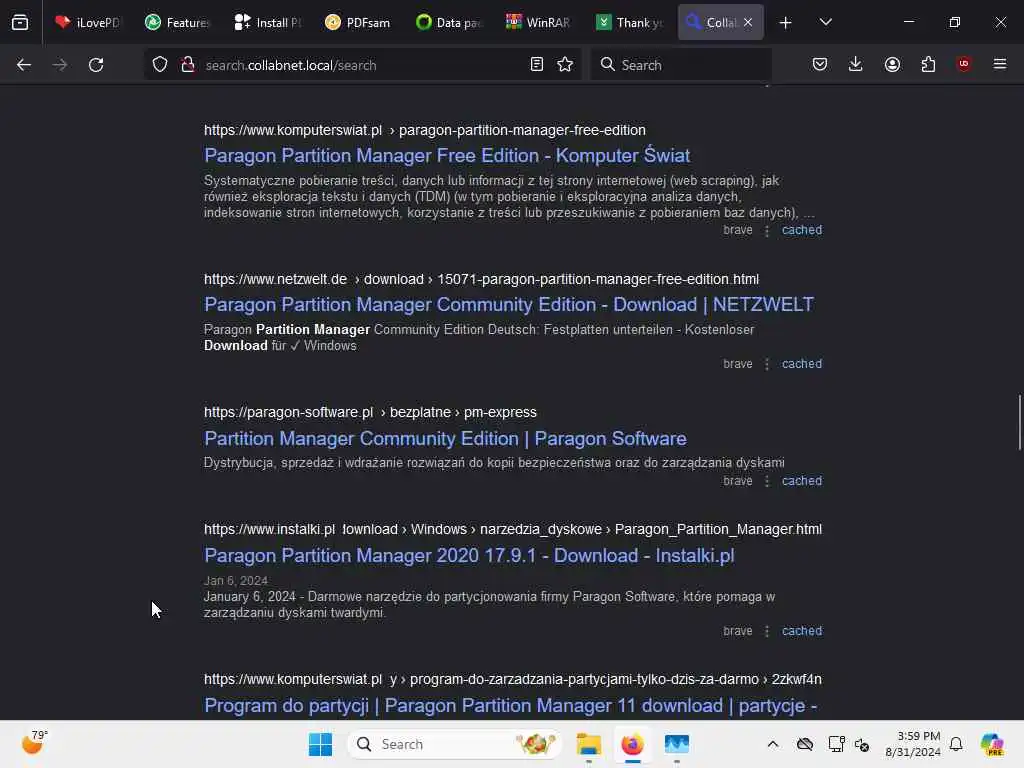
Task: Open tracking protection shield icon
Action: [160, 65]
